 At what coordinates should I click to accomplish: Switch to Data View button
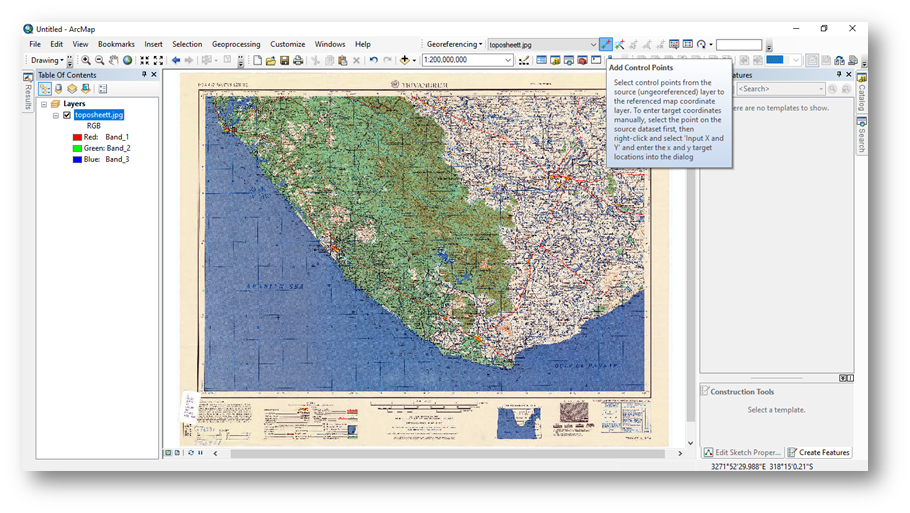point(168,453)
